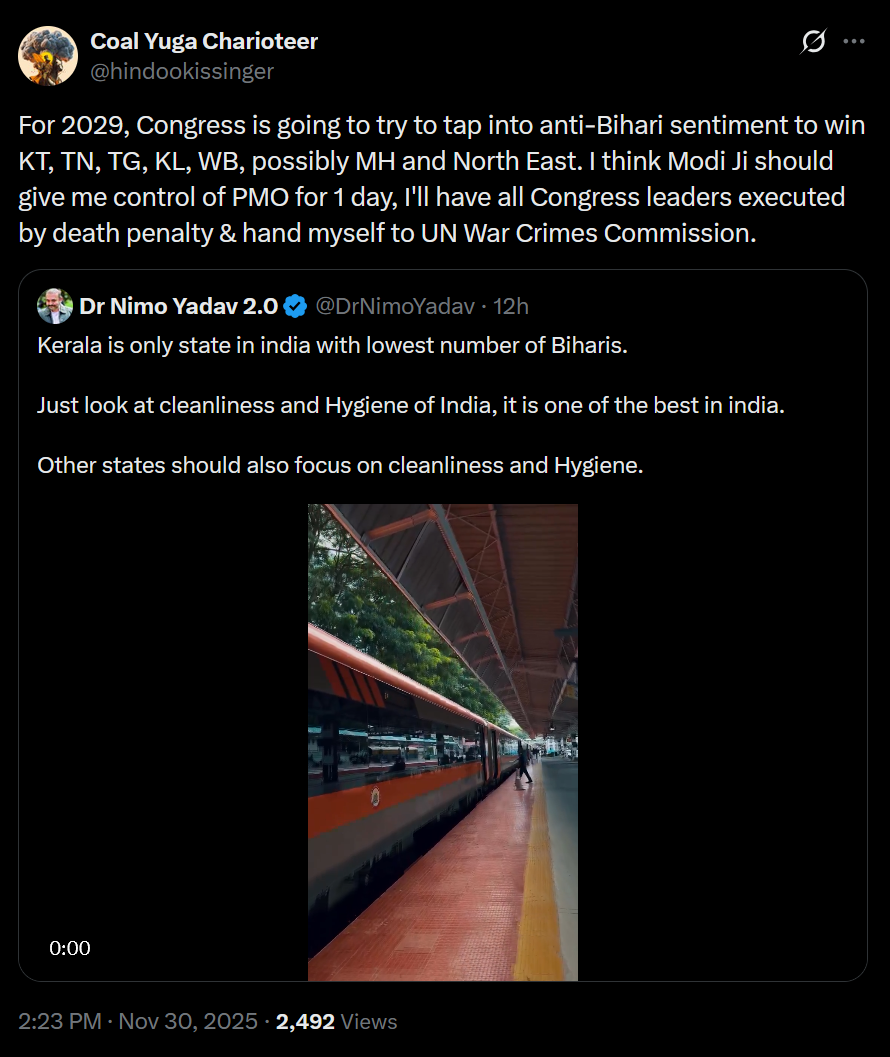Click Coal Yuga Charioteer's profile avatar
The height and width of the screenshot is (1057, 890).
[x=48, y=56]
